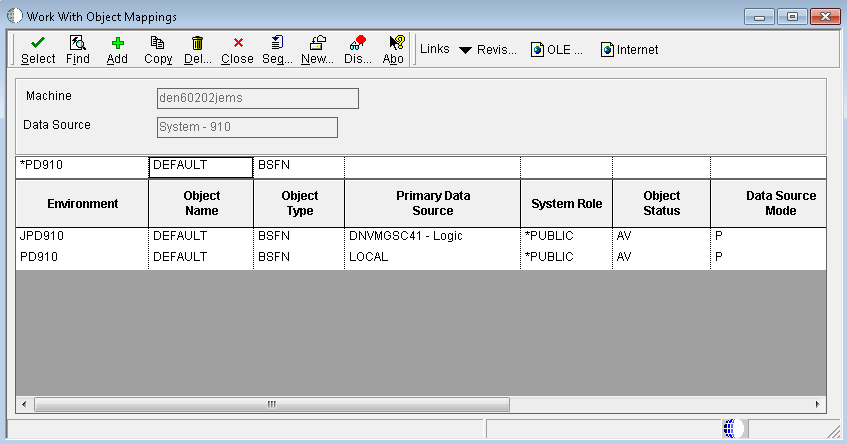
Task: Click the scroll left arrow
Action: point(24,404)
